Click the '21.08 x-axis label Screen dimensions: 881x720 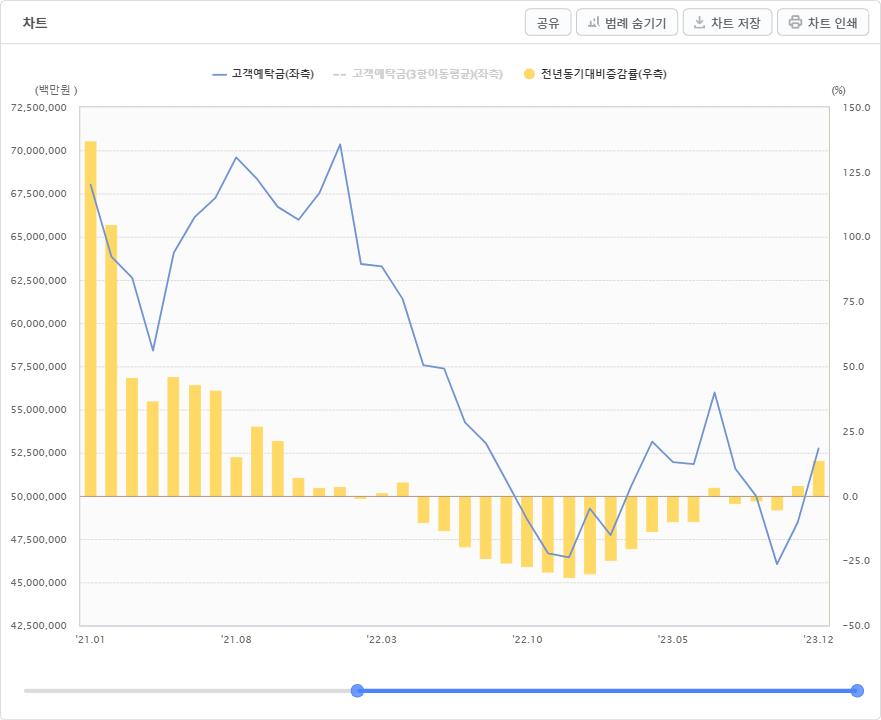236,640
